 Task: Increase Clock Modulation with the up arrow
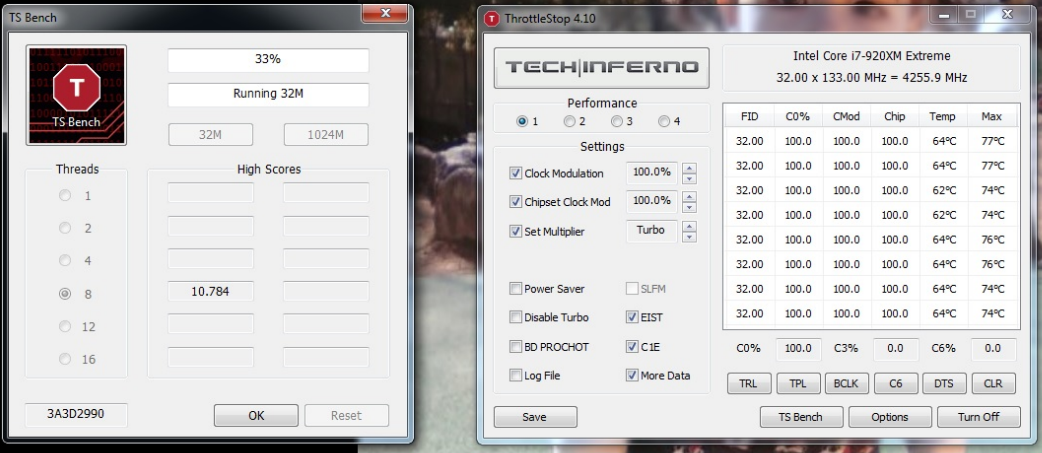690,168
